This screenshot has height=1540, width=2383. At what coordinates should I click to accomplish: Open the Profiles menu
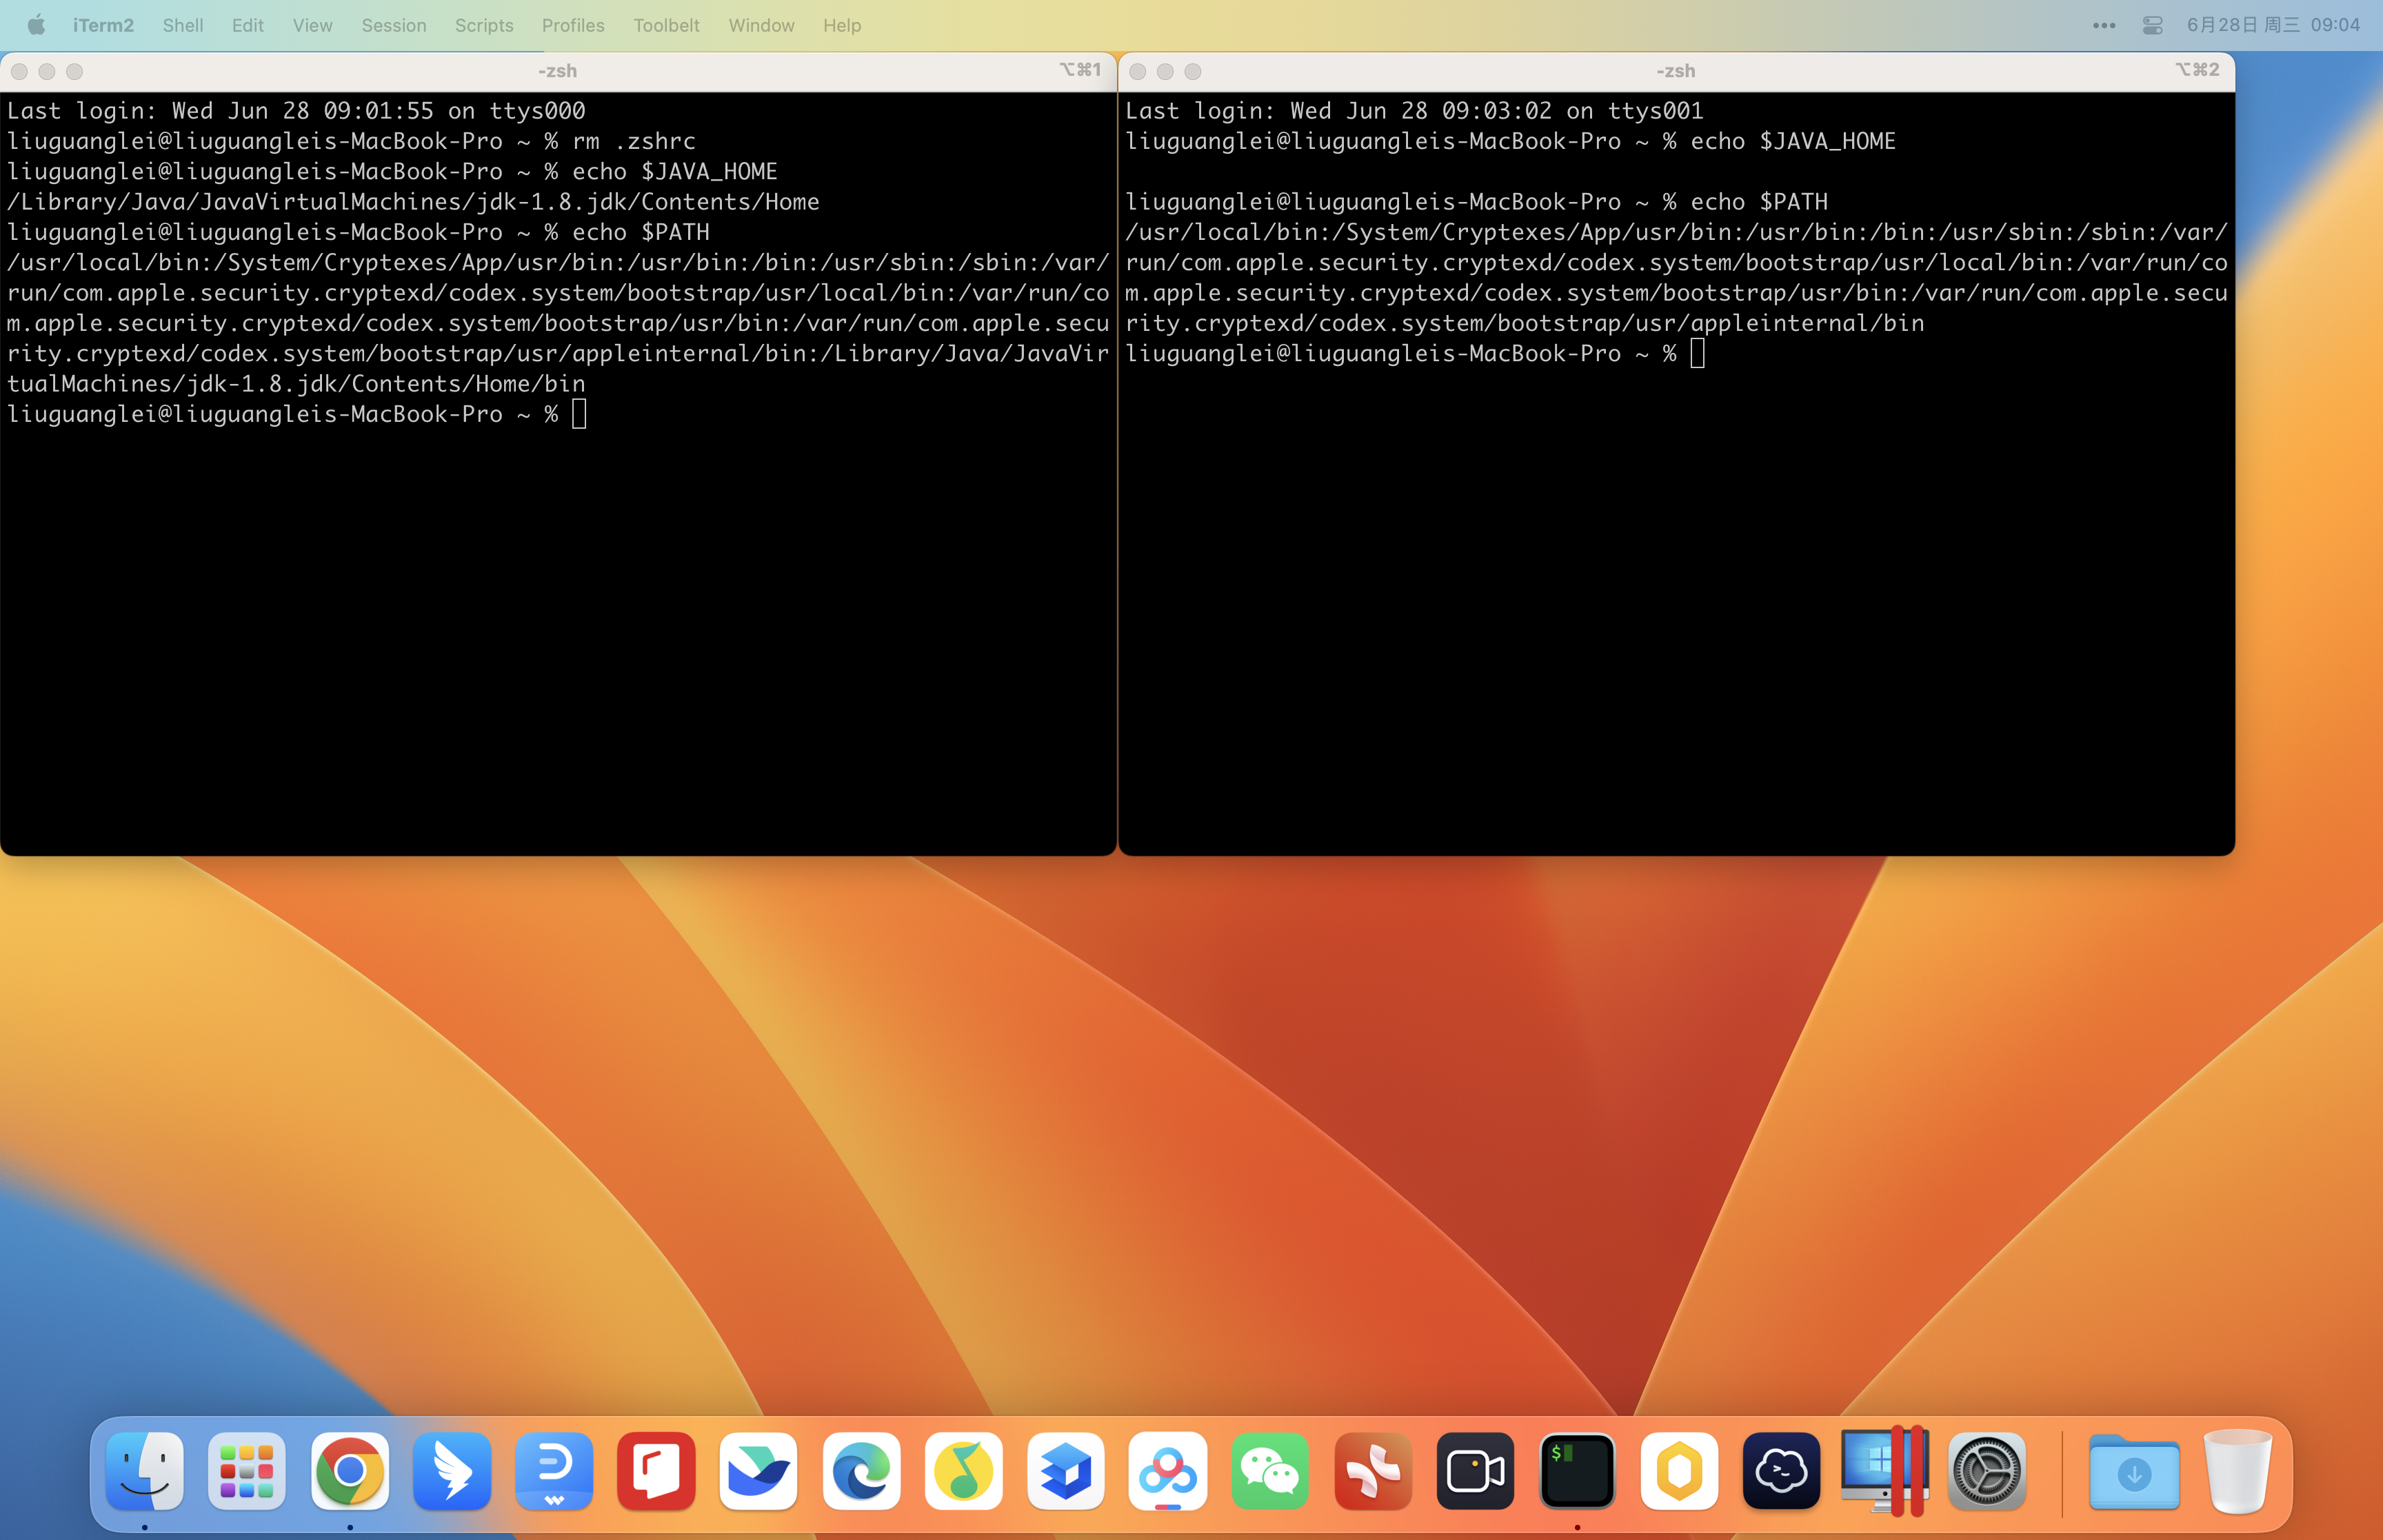pos(573,25)
